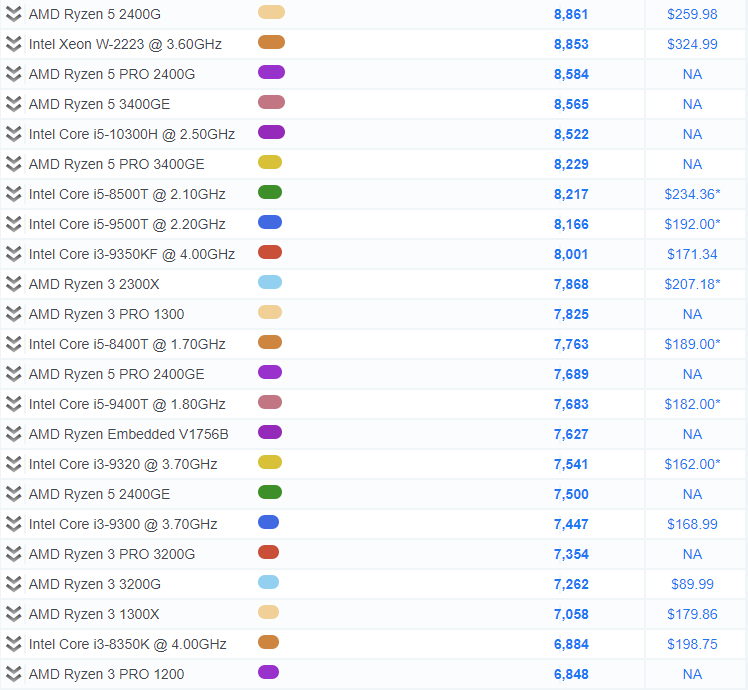Screen dimensions: 748x690
Task: Expand the AMD Ryzen Embedded V1756B row chevron
Action: pyautogui.click(x=13, y=434)
